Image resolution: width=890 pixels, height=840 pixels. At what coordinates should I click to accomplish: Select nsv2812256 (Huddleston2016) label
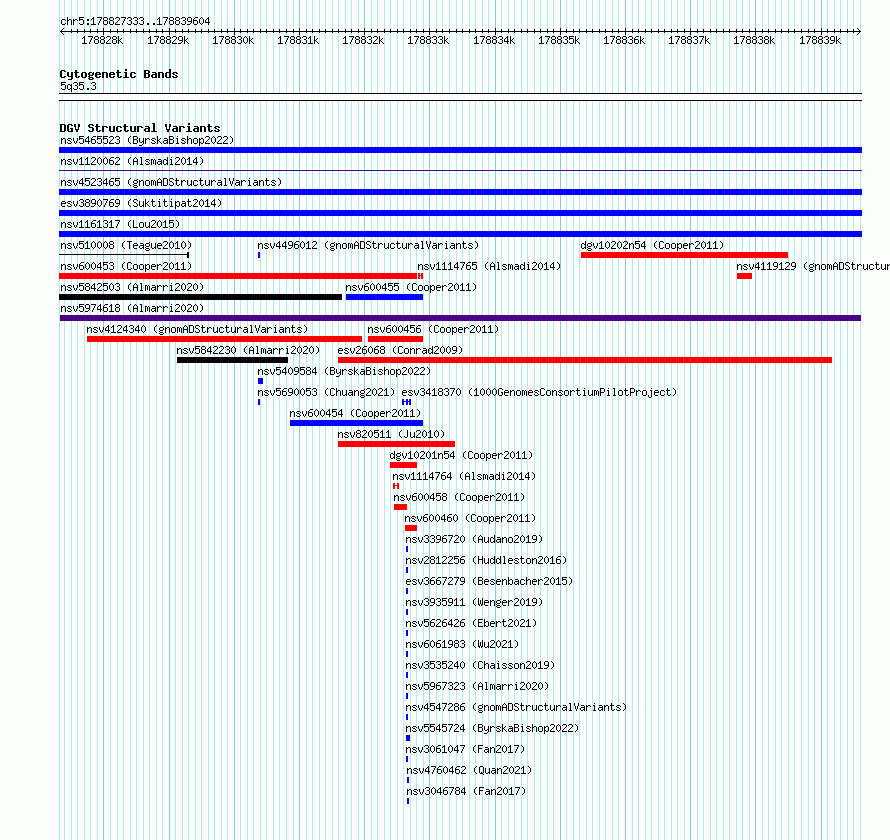486,560
